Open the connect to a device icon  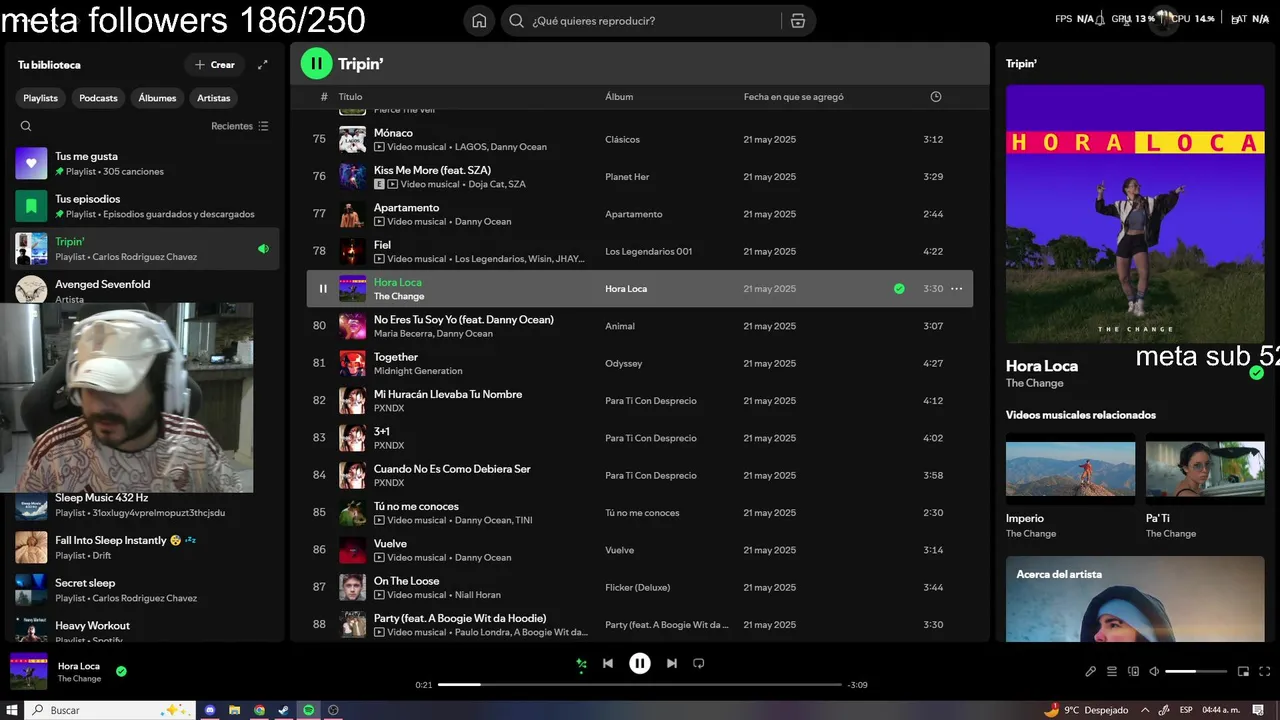1133,671
